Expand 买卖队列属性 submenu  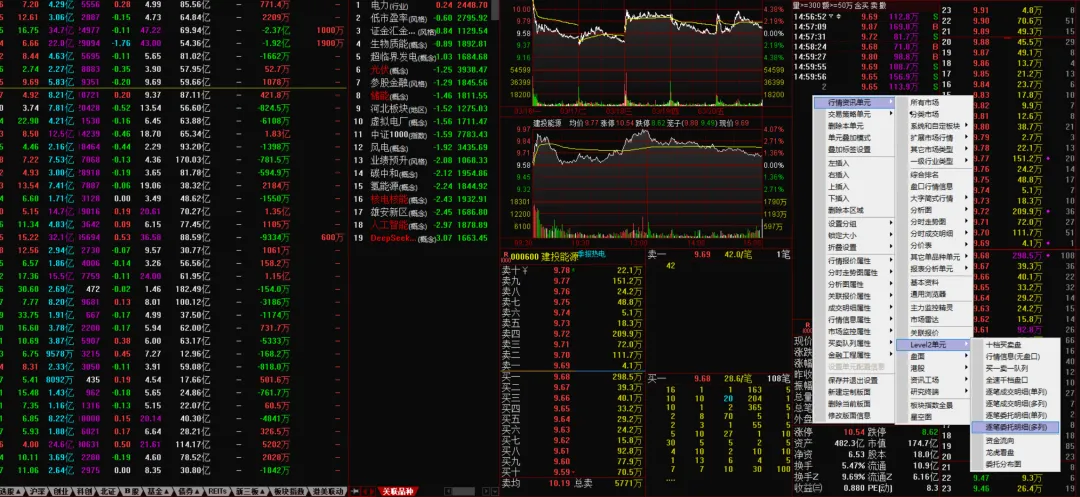point(854,343)
